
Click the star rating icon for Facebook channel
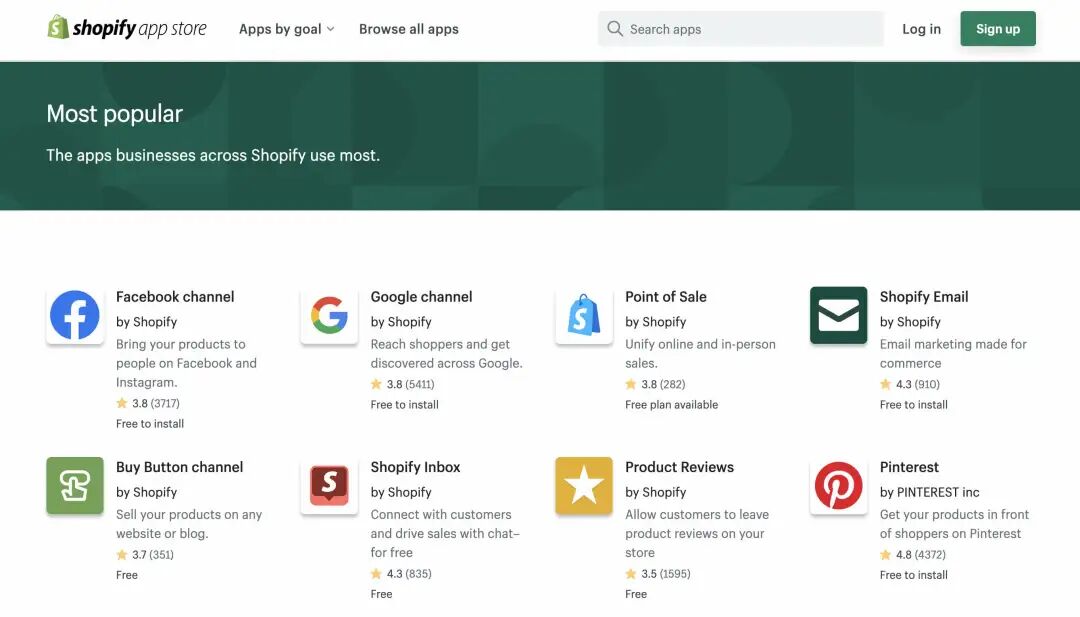(x=122, y=403)
